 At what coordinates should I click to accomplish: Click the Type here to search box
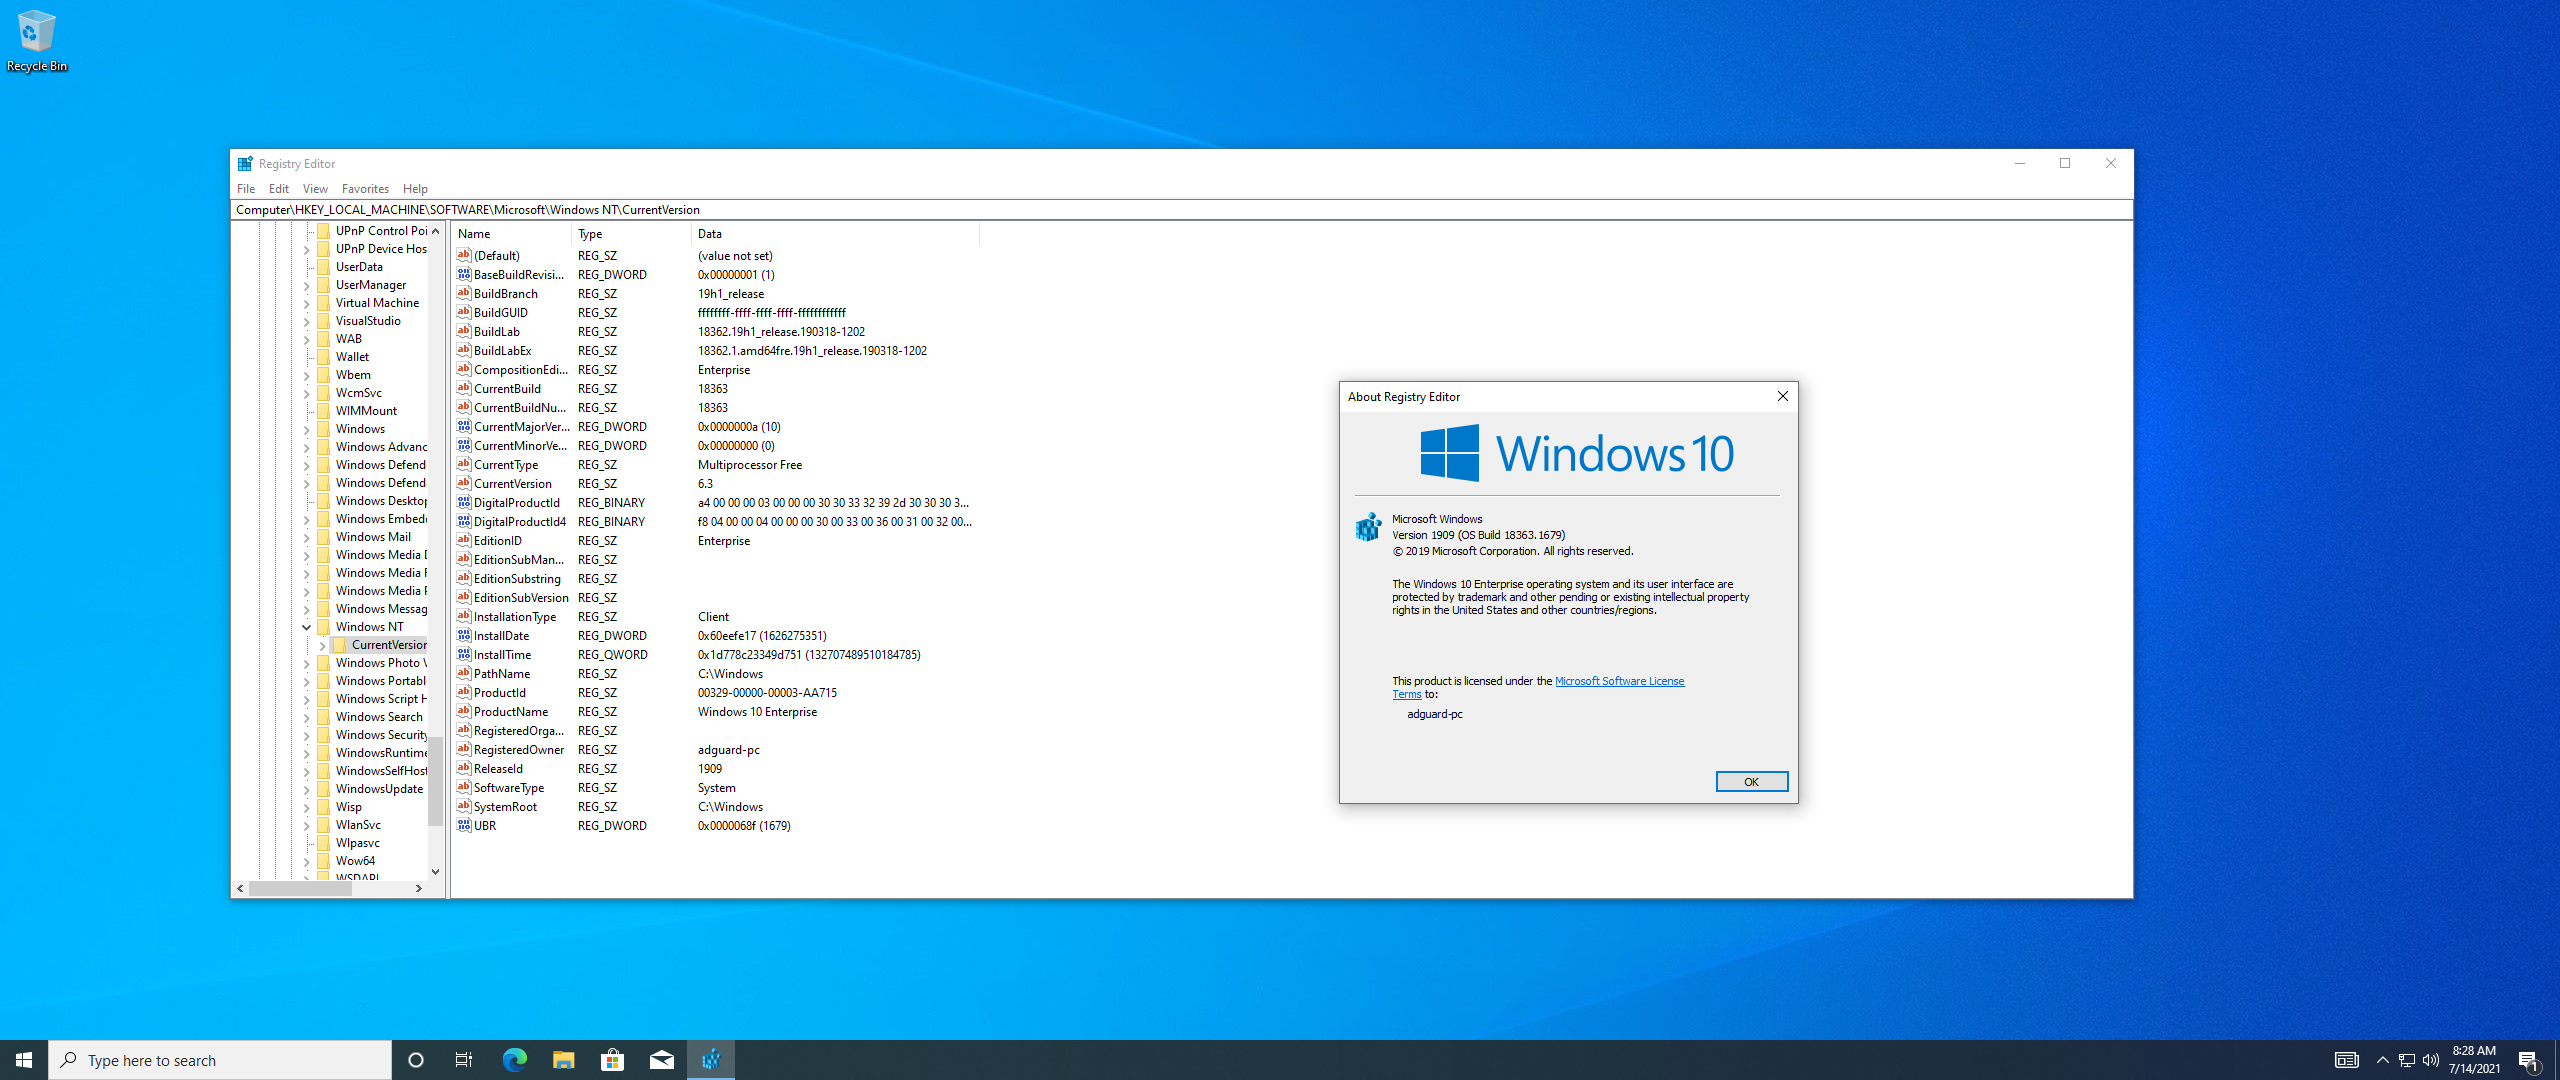[220, 1060]
